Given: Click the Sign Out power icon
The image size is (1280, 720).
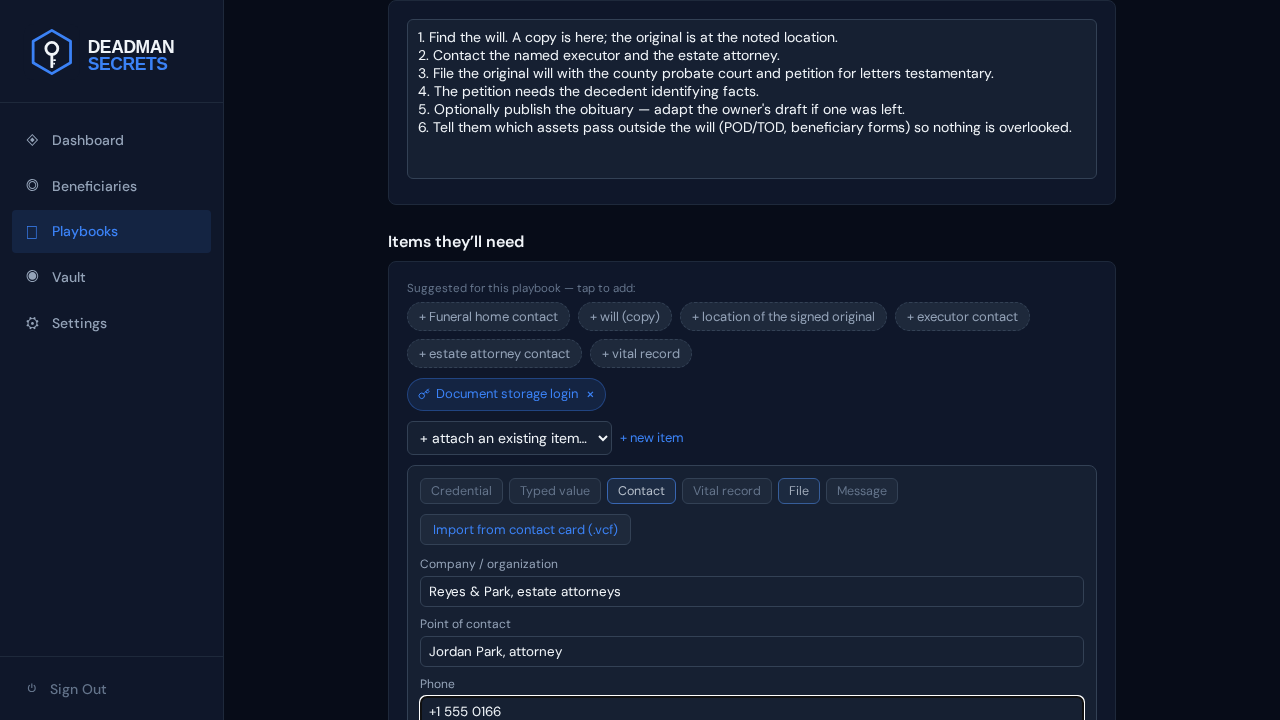Looking at the screenshot, I should [x=32, y=688].
